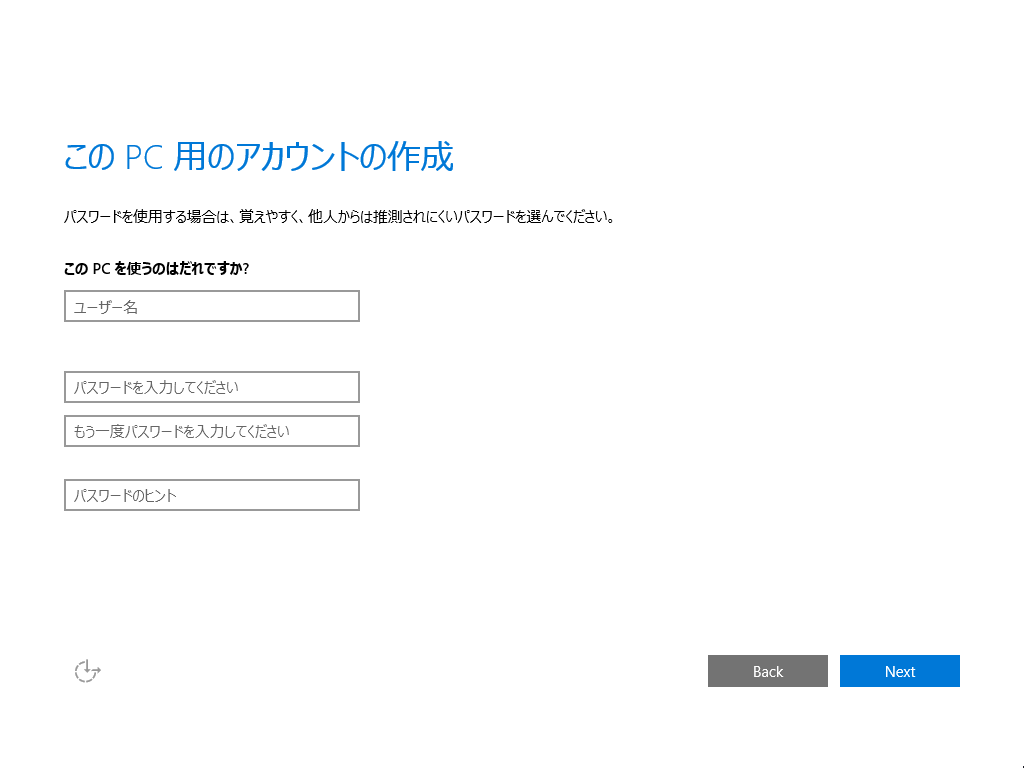Select the もう一度パスワードを入力してください confirm field

coord(212,431)
